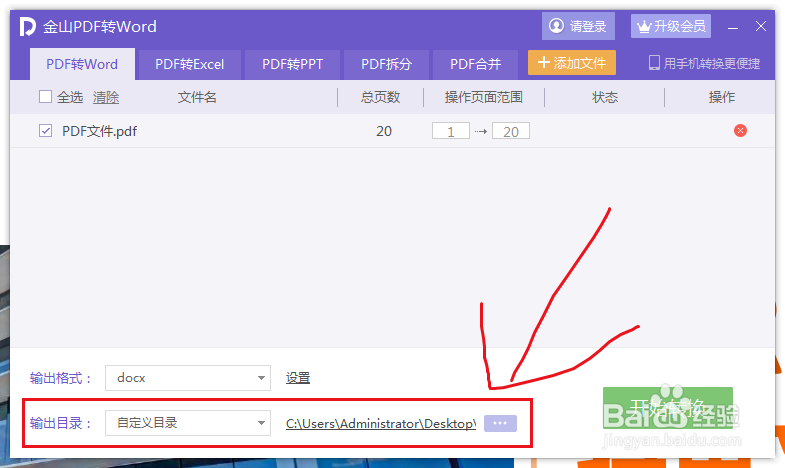Click 操作页面范围 column header

pyautogui.click(x=484, y=97)
